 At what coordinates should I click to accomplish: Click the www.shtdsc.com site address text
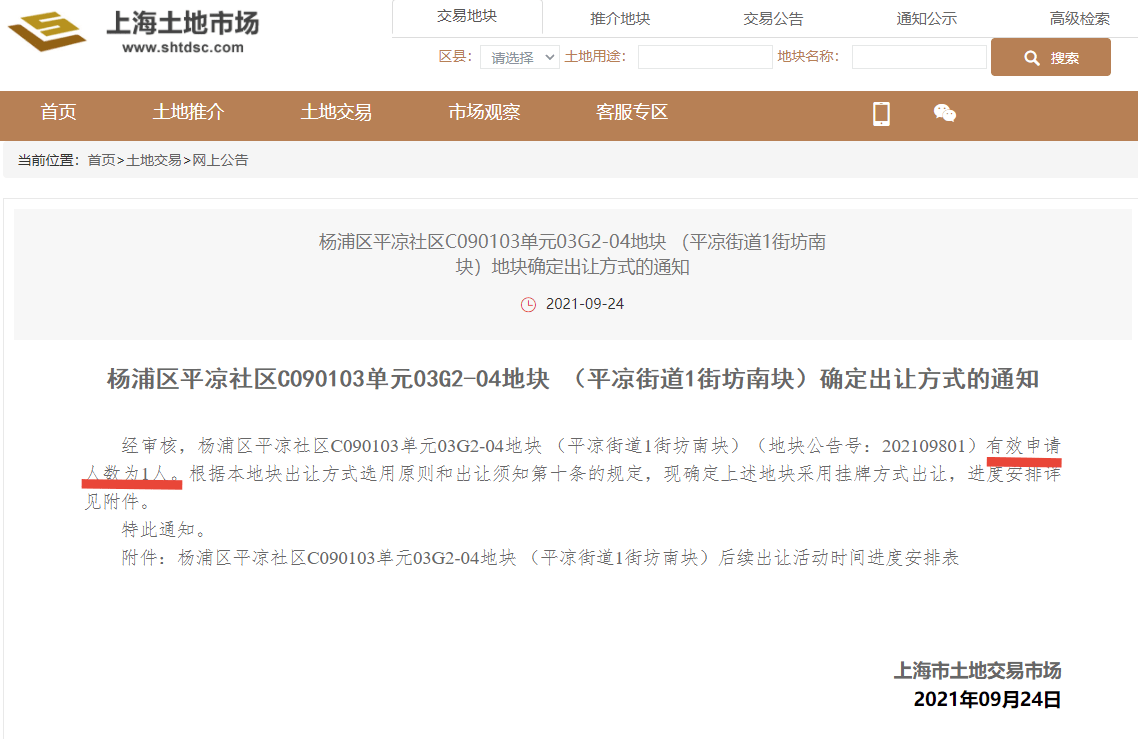tap(183, 48)
